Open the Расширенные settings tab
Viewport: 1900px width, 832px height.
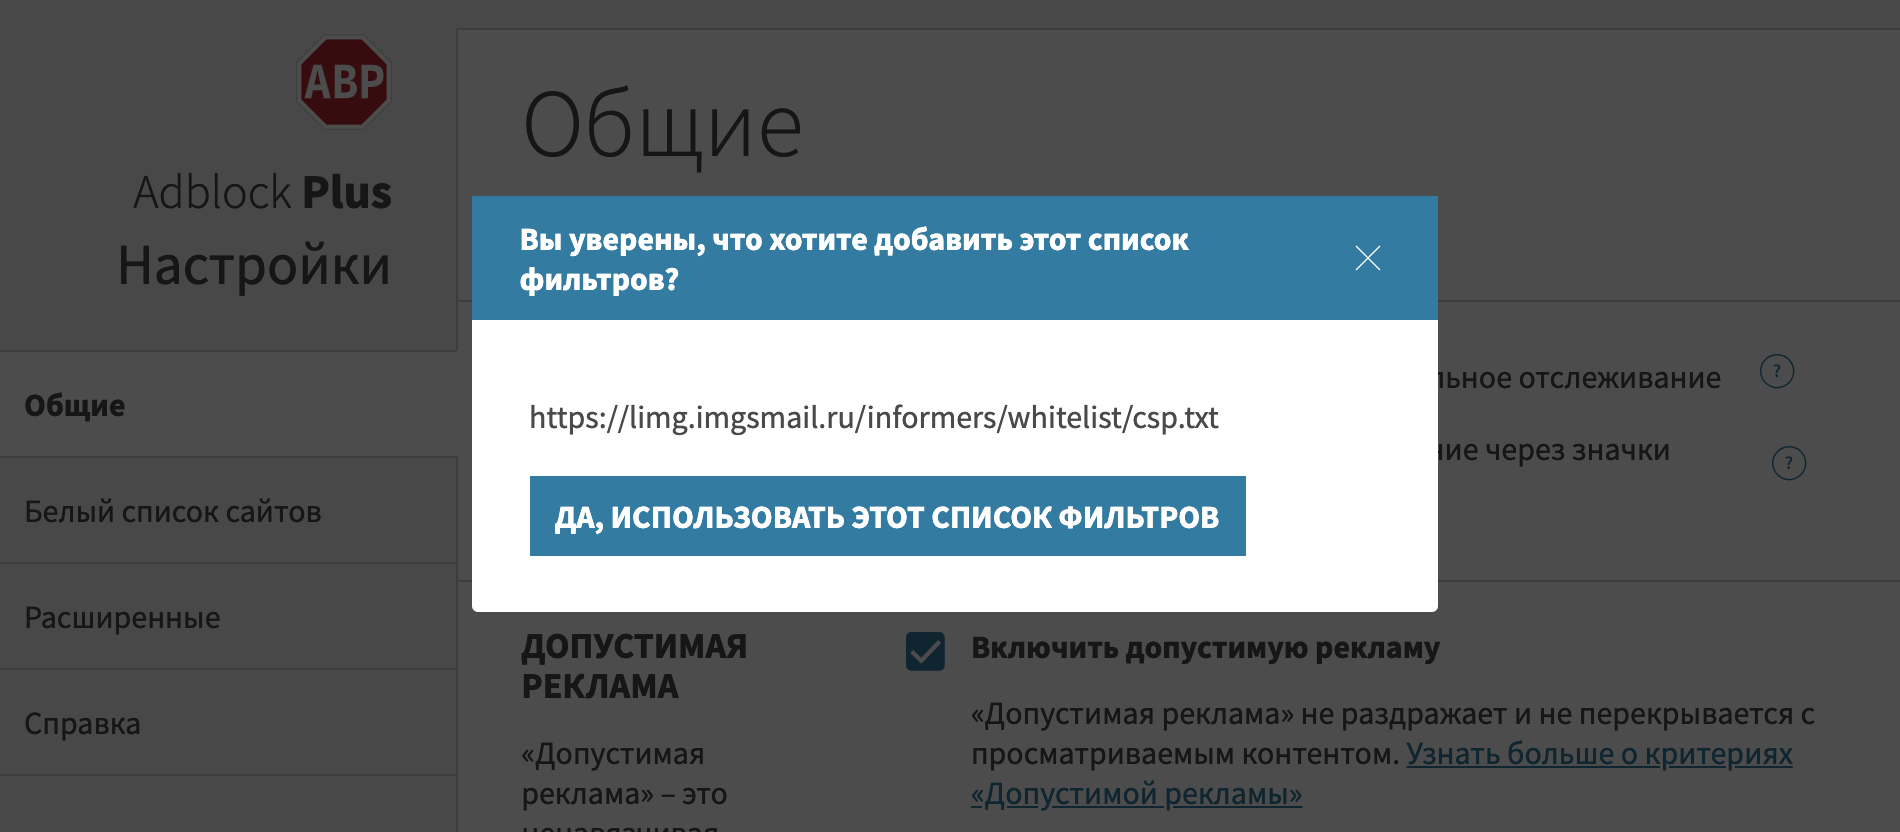coord(122,617)
